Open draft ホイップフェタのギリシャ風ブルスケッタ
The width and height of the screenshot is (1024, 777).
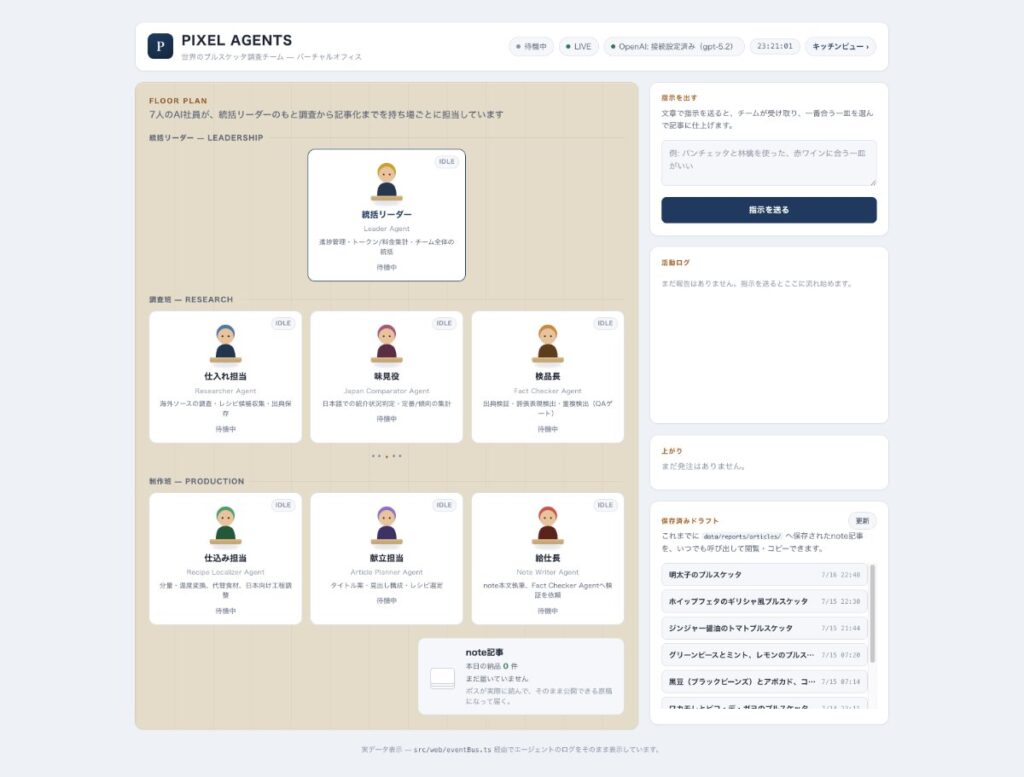764,601
